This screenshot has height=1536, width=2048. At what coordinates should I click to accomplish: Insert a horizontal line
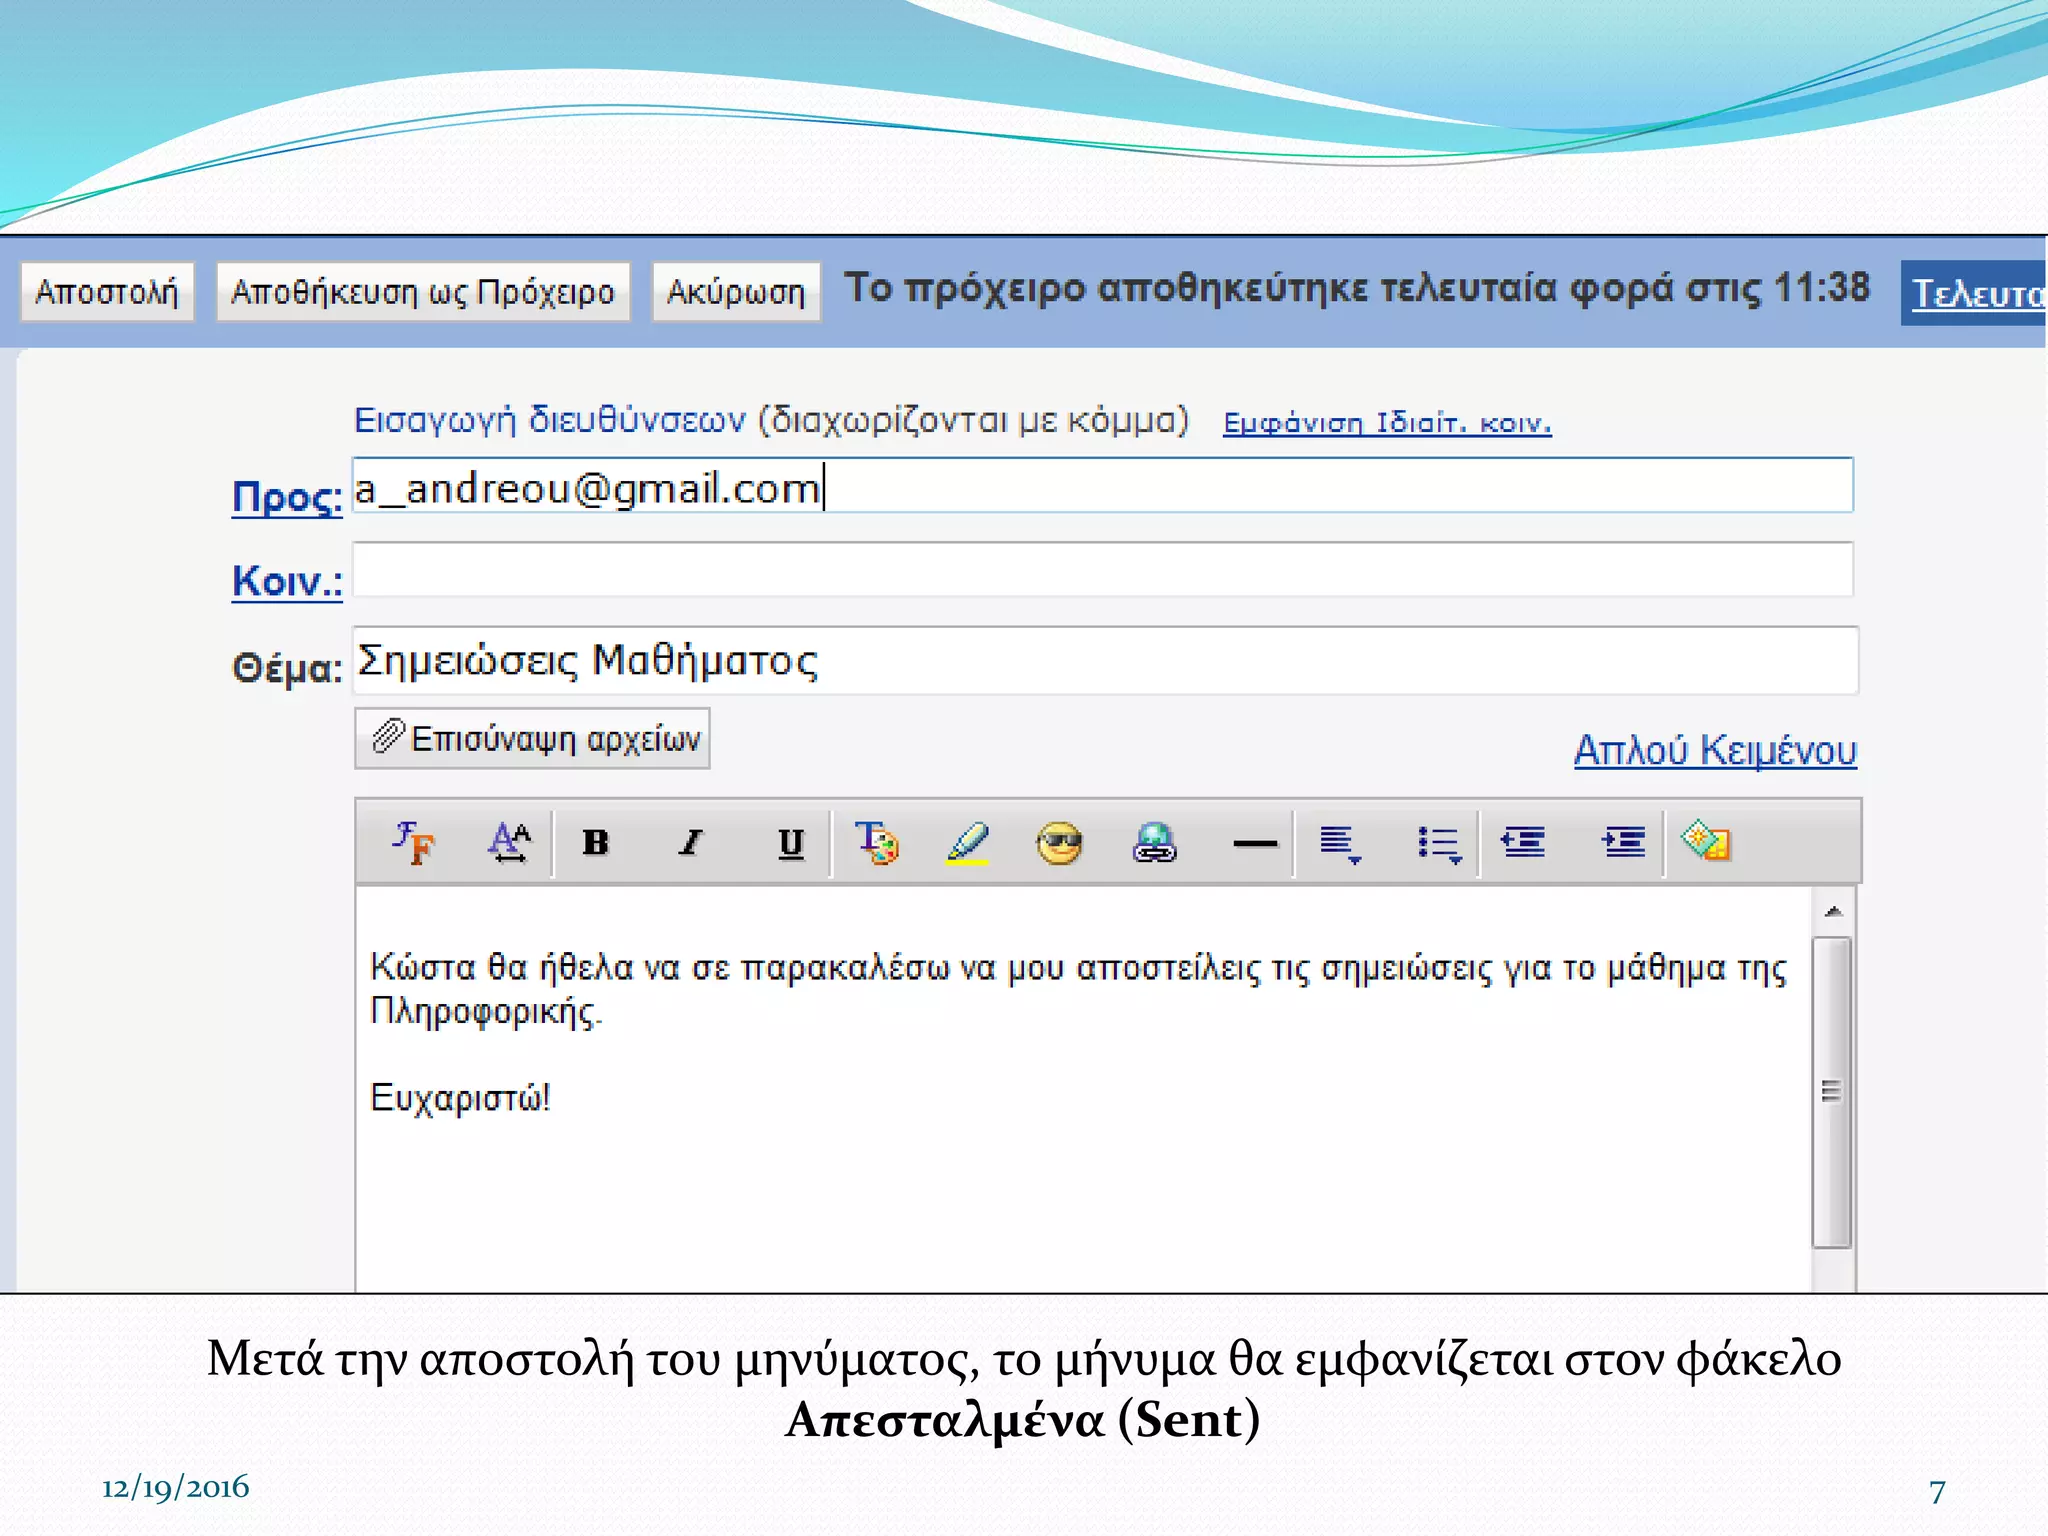click(1255, 843)
